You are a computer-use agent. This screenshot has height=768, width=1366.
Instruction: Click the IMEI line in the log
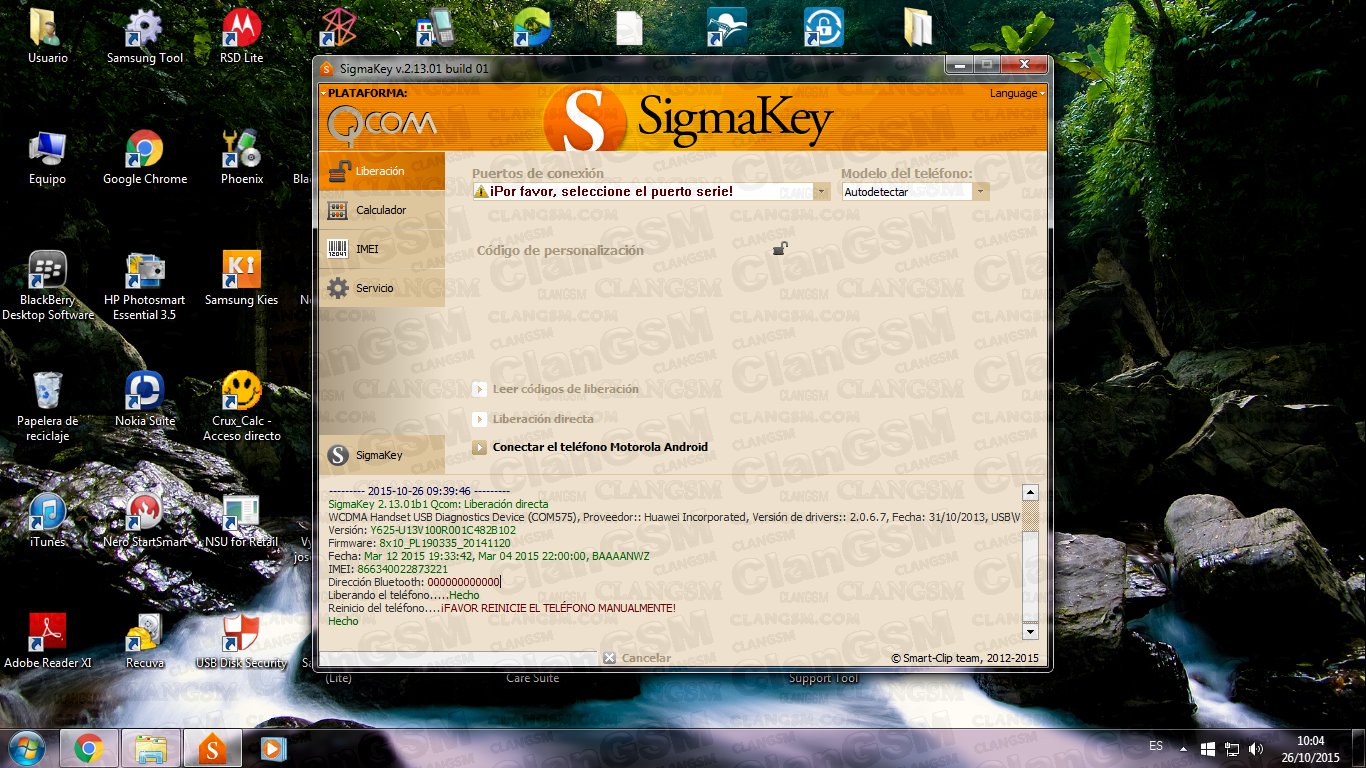(388, 569)
